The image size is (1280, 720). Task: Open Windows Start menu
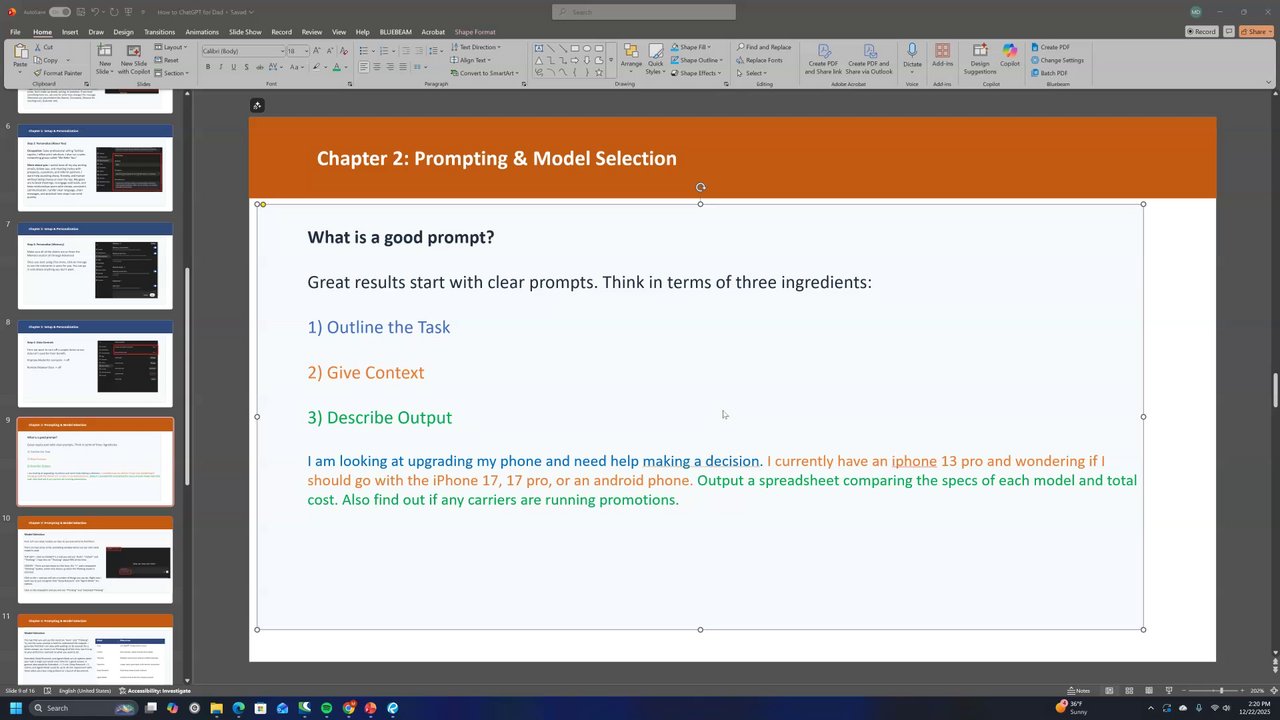pos(16,708)
